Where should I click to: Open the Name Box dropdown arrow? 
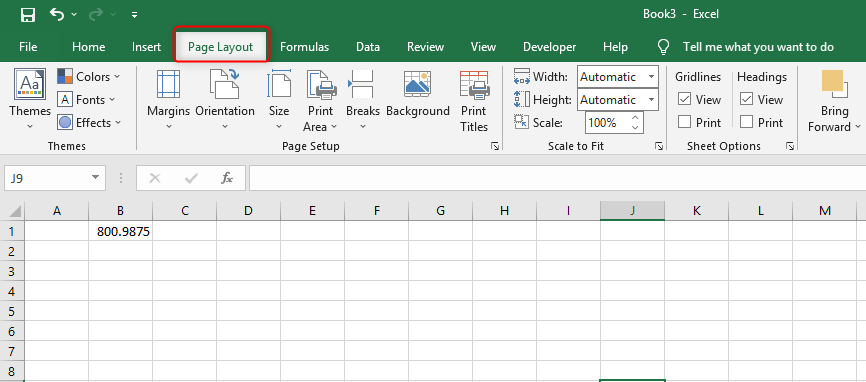click(x=95, y=178)
